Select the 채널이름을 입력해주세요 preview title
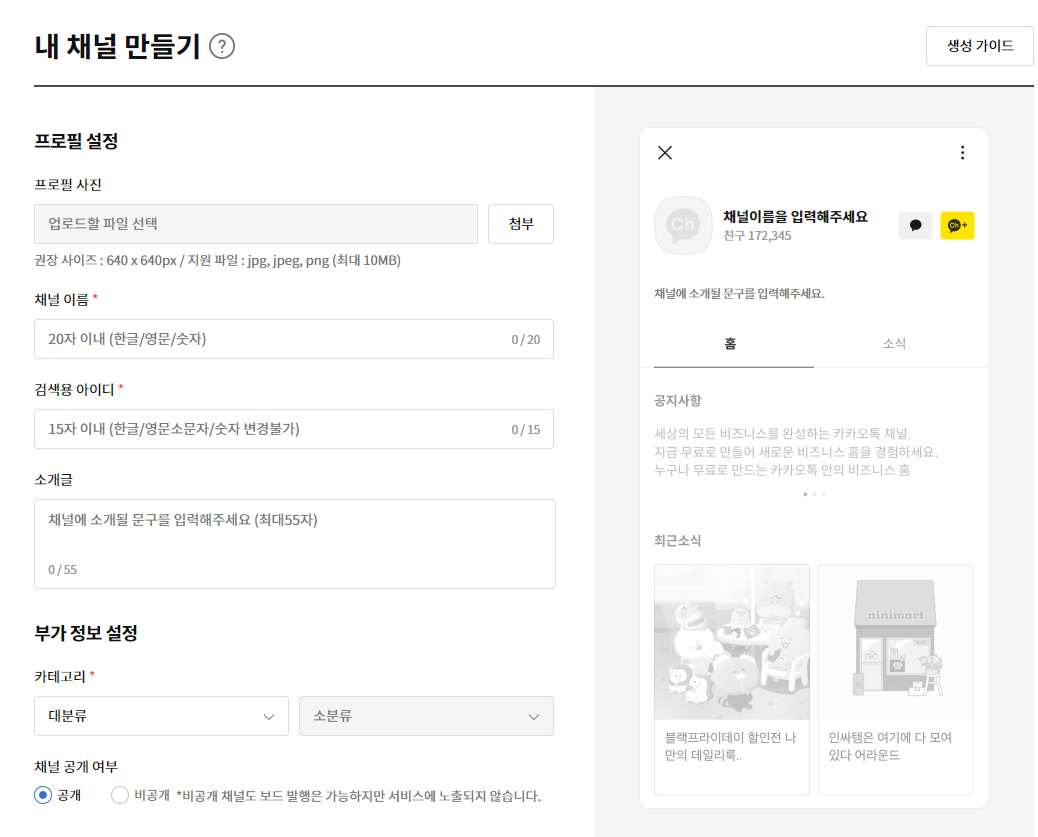 795,217
